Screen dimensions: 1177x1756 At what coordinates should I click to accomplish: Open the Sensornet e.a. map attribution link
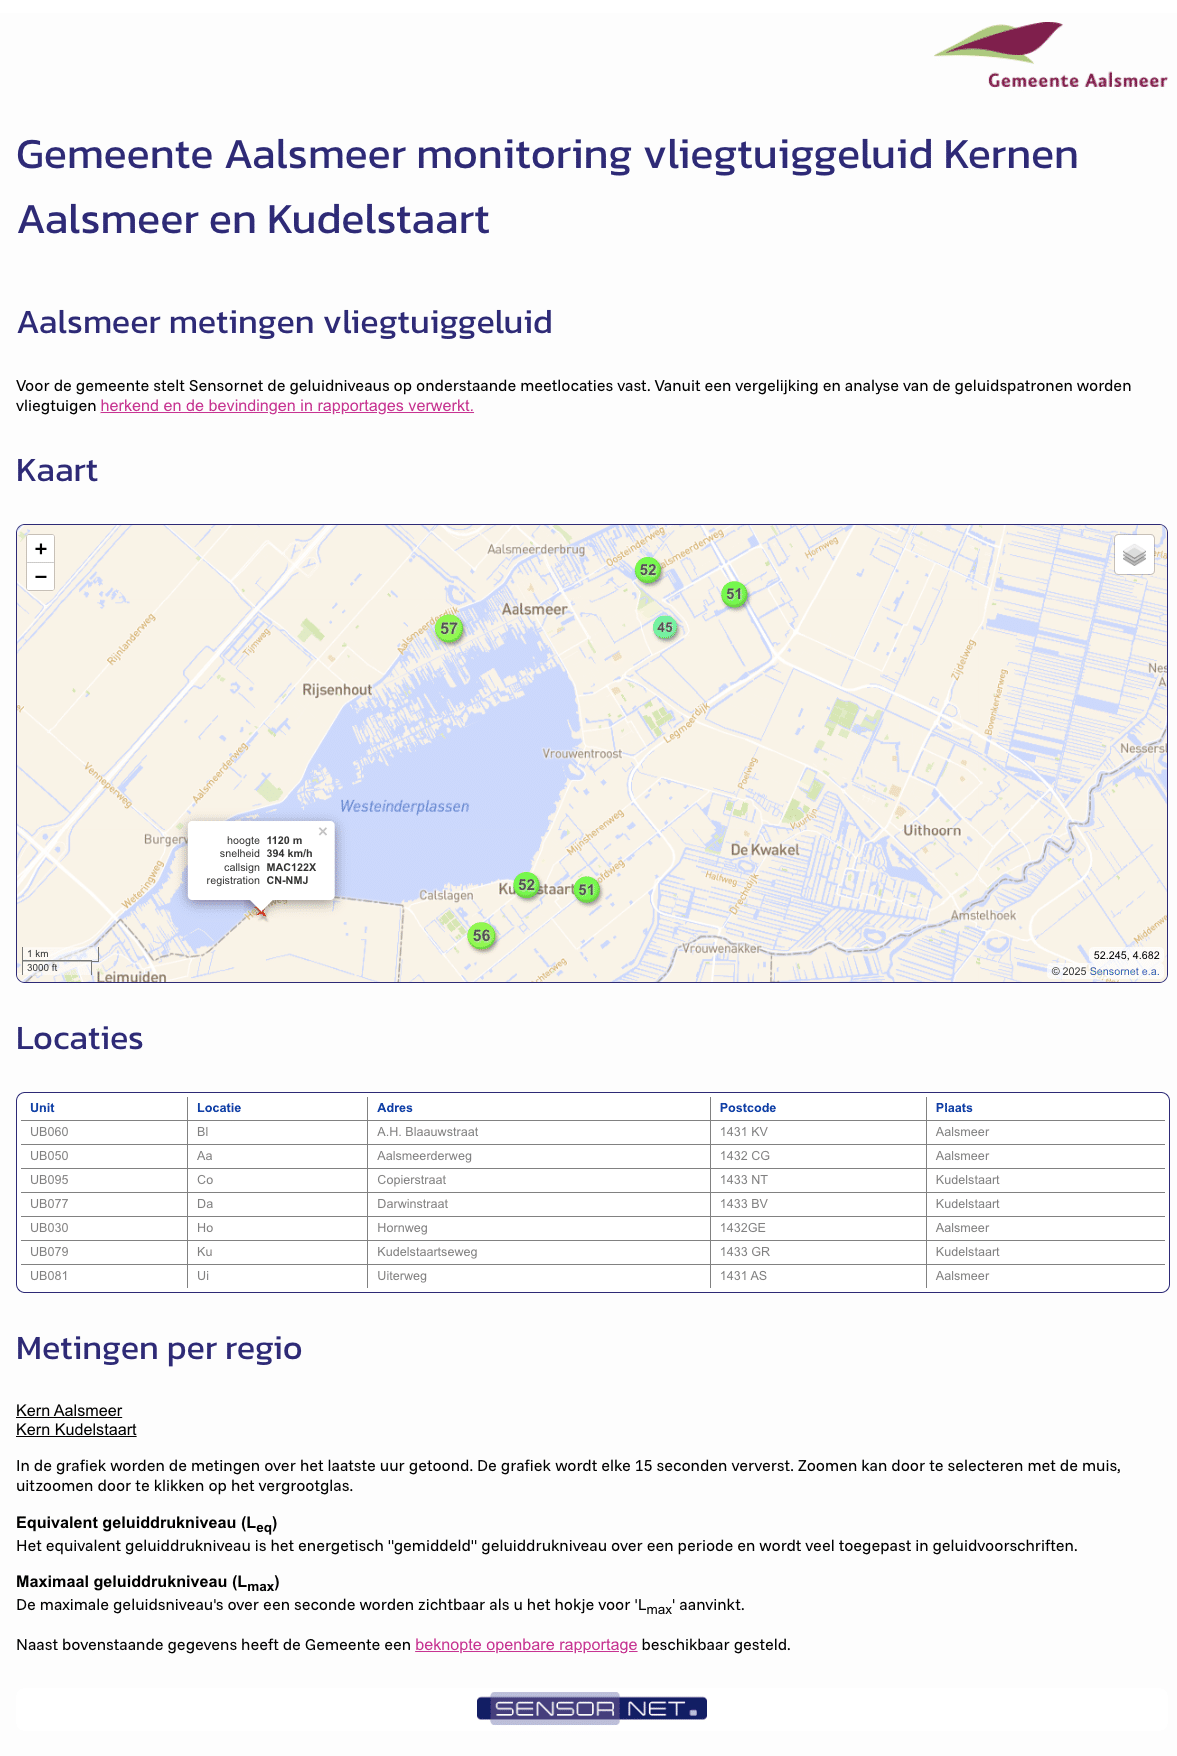[1124, 971]
